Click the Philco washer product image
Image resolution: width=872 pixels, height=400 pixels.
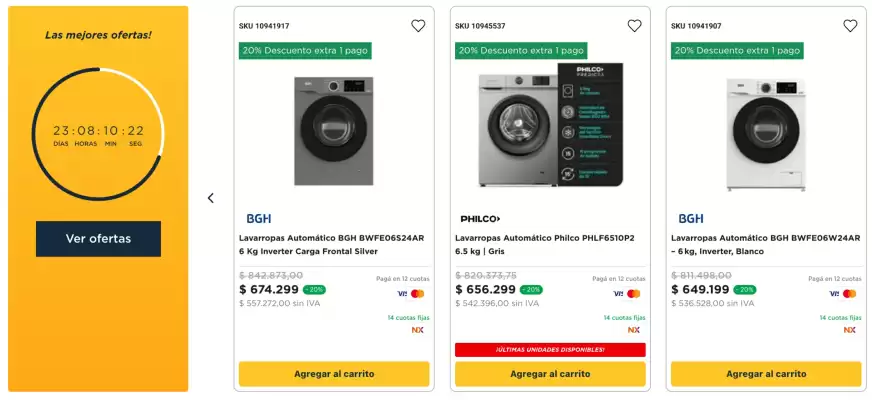pos(550,126)
